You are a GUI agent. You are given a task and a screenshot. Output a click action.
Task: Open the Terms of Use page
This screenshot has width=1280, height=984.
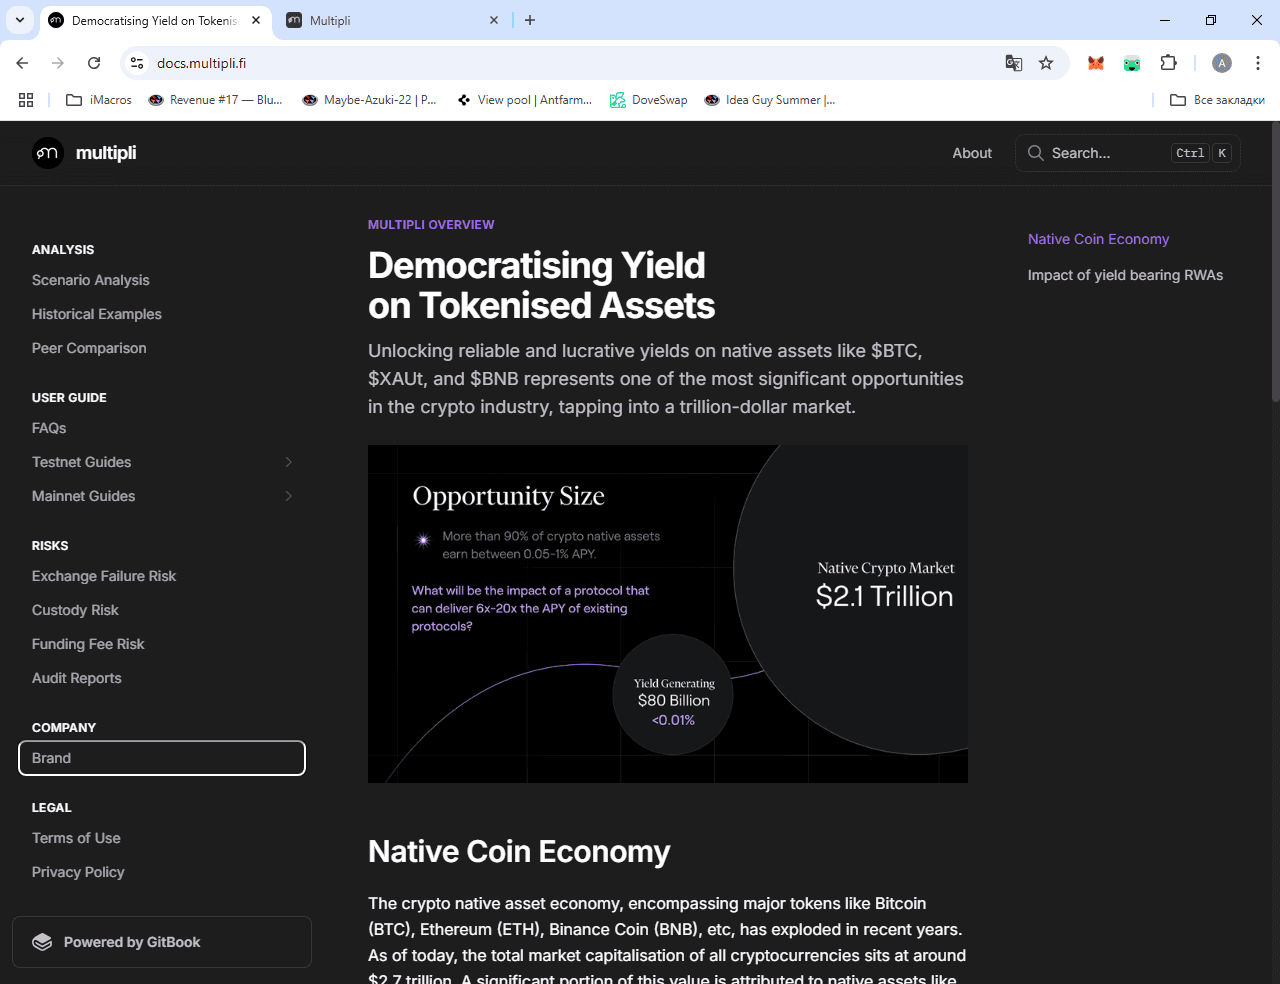coord(76,838)
